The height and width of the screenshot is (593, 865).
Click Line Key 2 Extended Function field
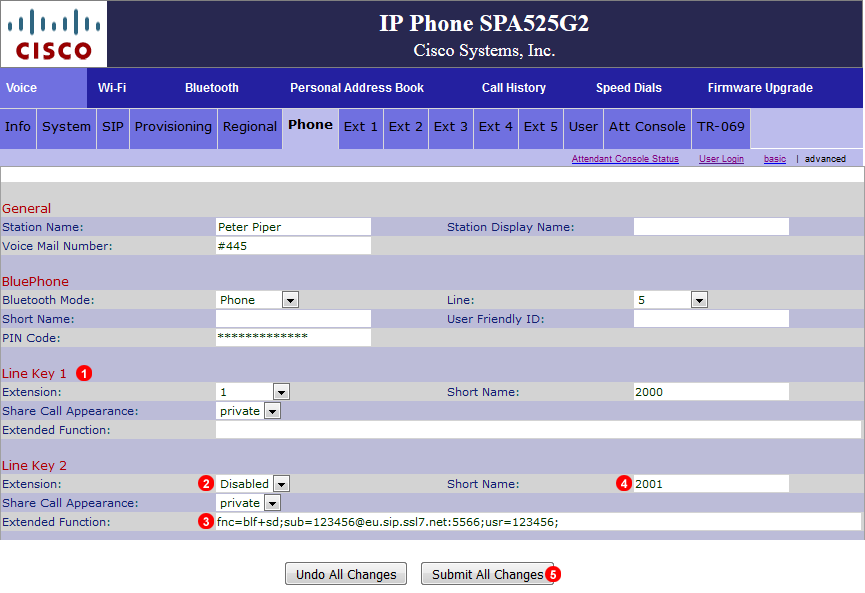pos(538,522)
